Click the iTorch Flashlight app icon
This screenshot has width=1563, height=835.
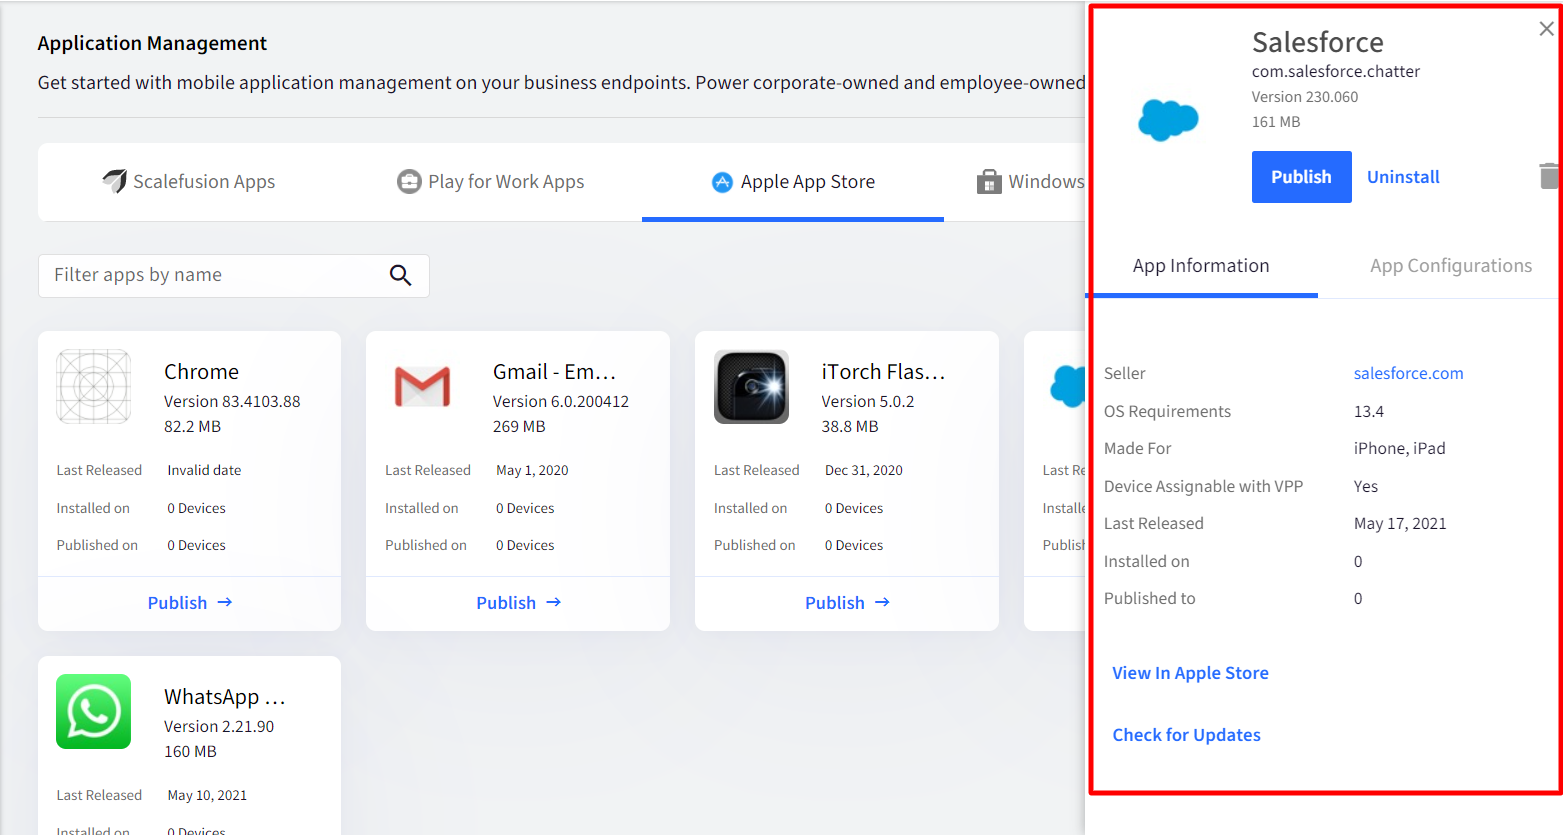coord(751,387)
